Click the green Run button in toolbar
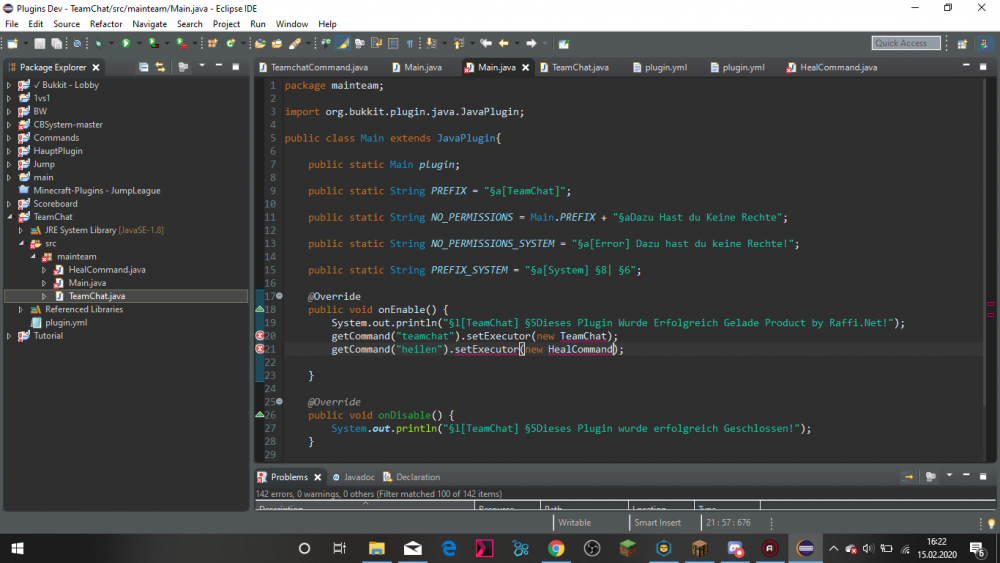This screenshot has height=563, width=1000. (126, 43)
